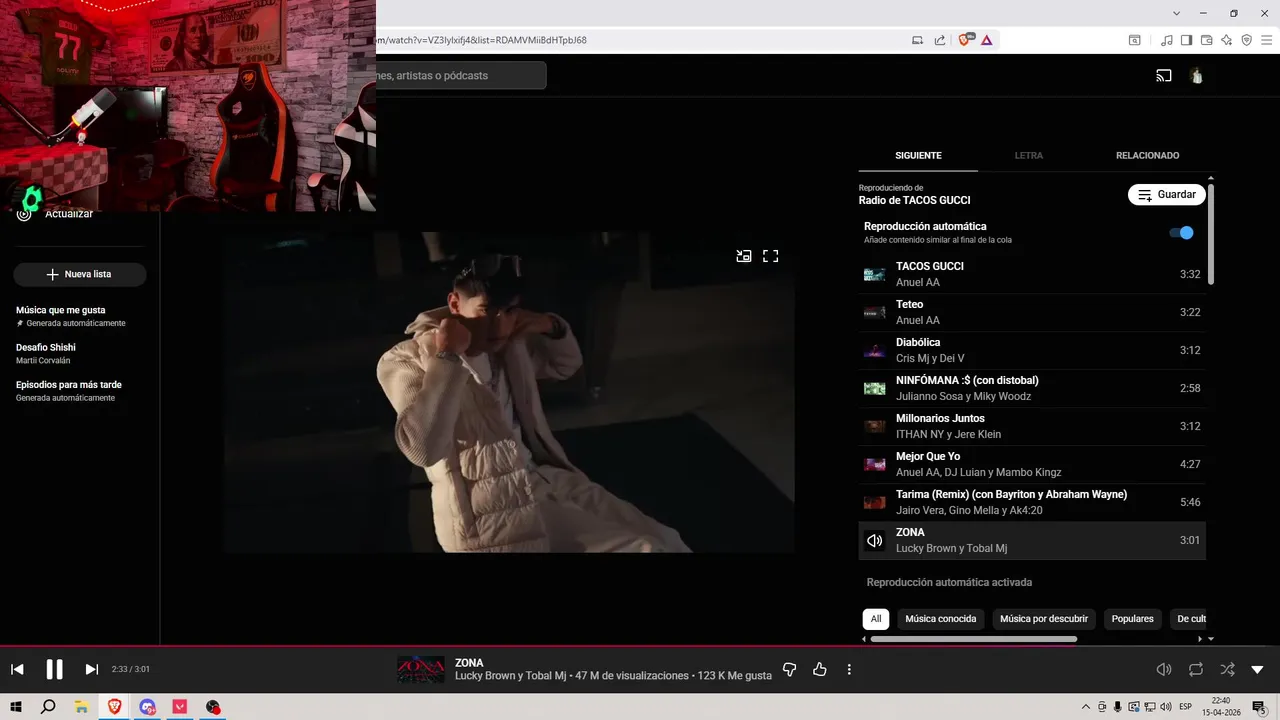Open Brave Wallet icon

point(1206,40)
